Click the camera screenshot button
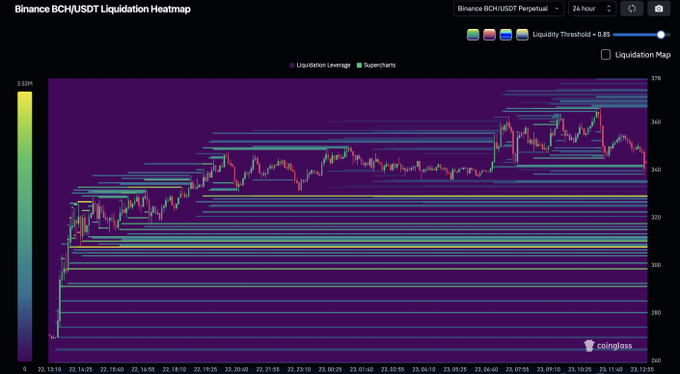This screenshot has height=374, width=680. (658, 9)
